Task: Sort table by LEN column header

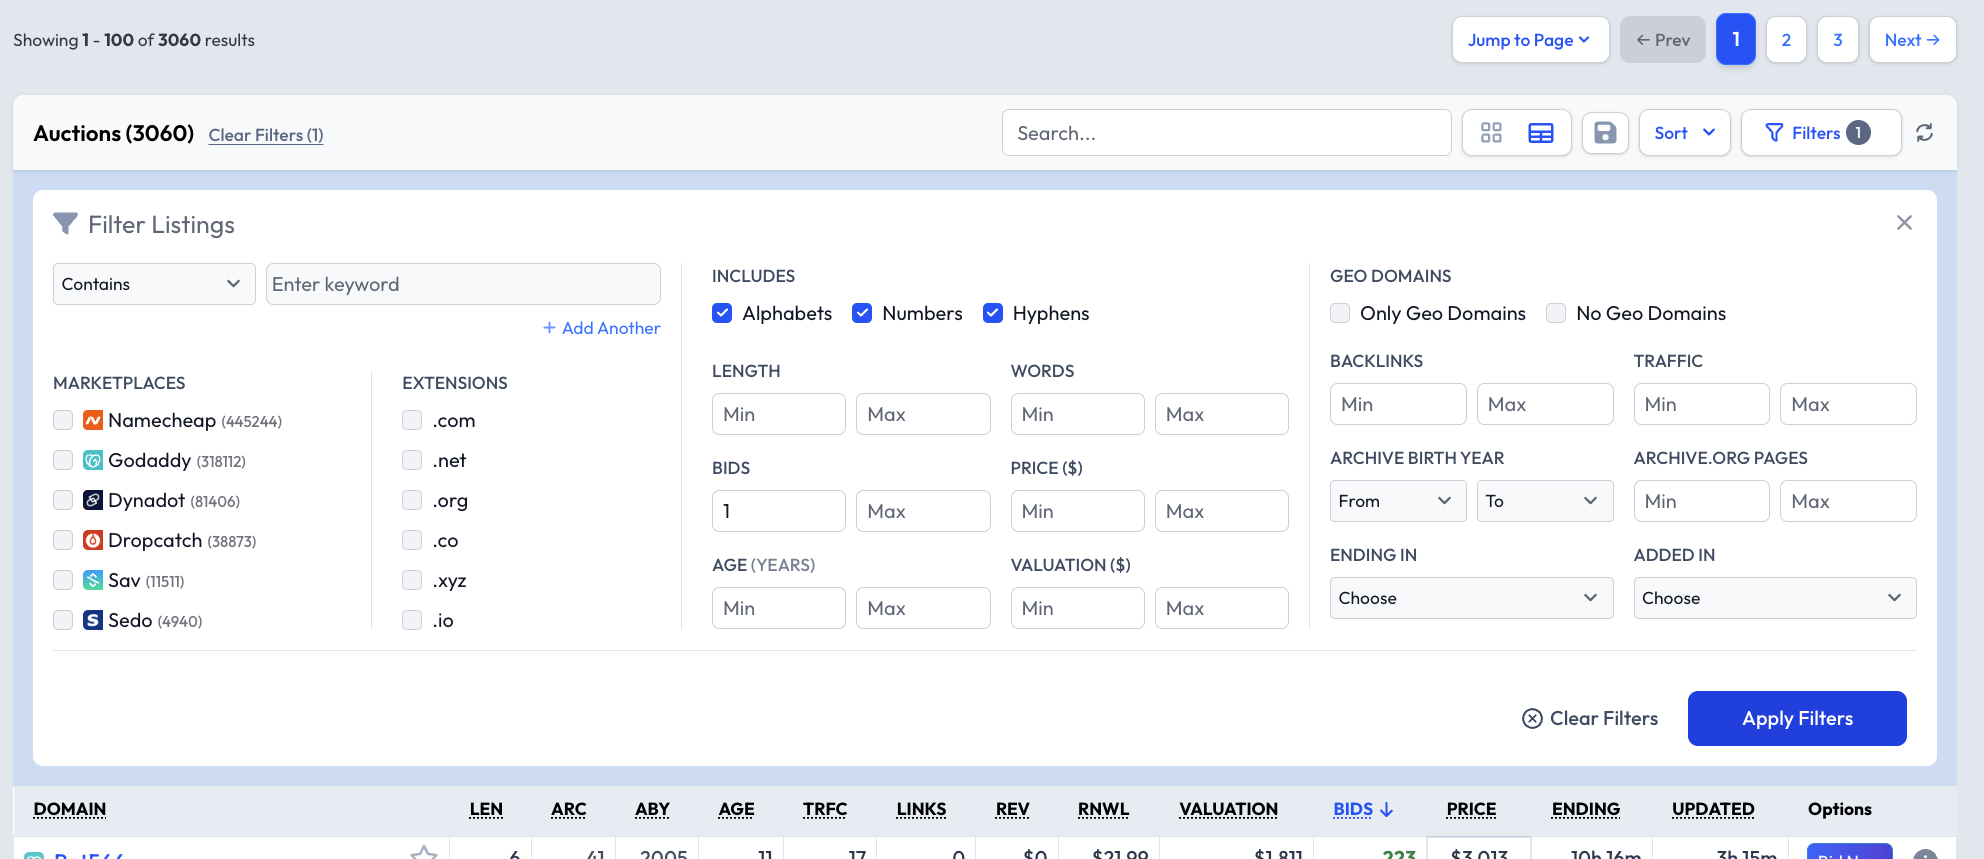Action: point(486,809)
